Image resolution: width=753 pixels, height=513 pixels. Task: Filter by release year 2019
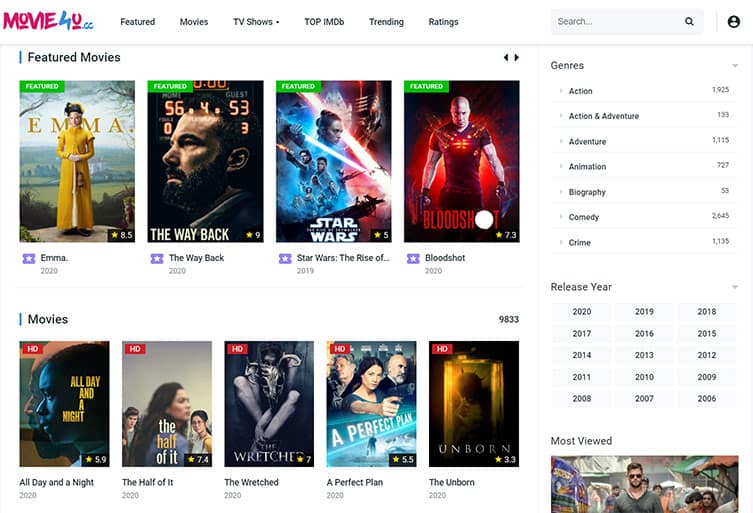(x=644, y=312)
